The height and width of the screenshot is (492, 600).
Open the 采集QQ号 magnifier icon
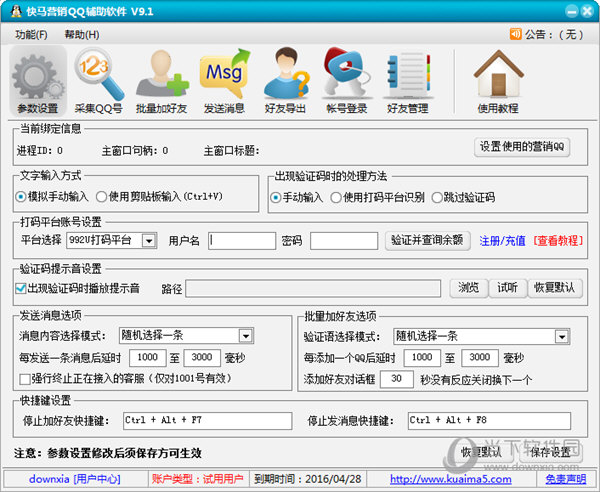[98, 81]
